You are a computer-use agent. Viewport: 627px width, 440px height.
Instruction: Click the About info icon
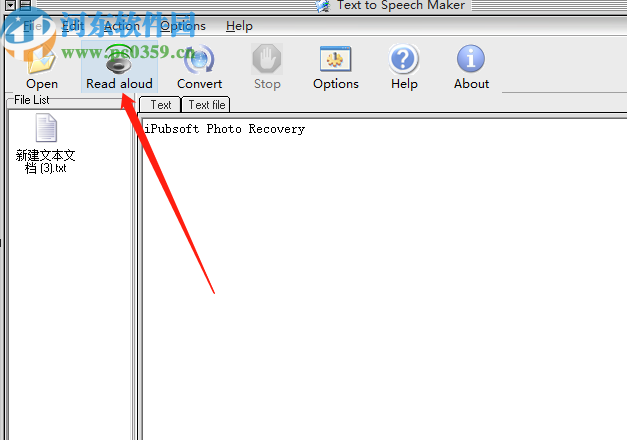tap(471, 59)
